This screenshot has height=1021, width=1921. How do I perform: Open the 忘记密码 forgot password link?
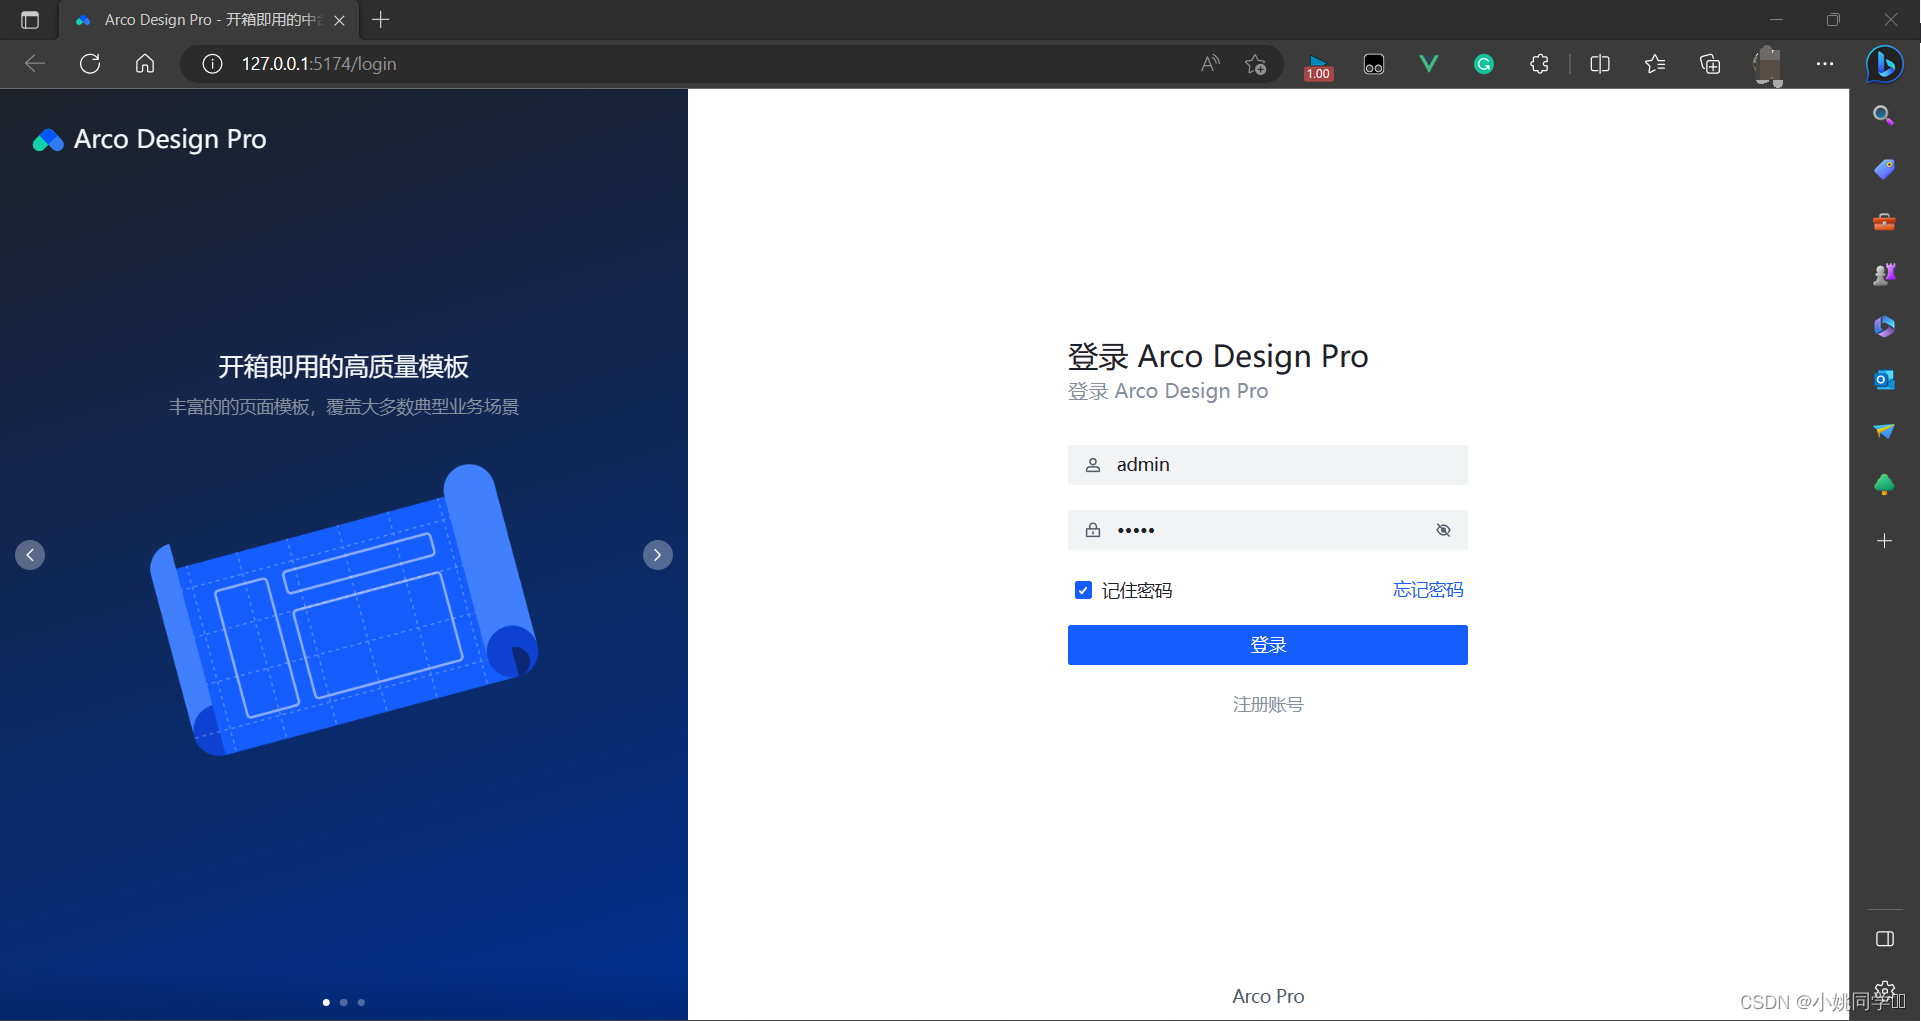click(x=1427, y=590)
